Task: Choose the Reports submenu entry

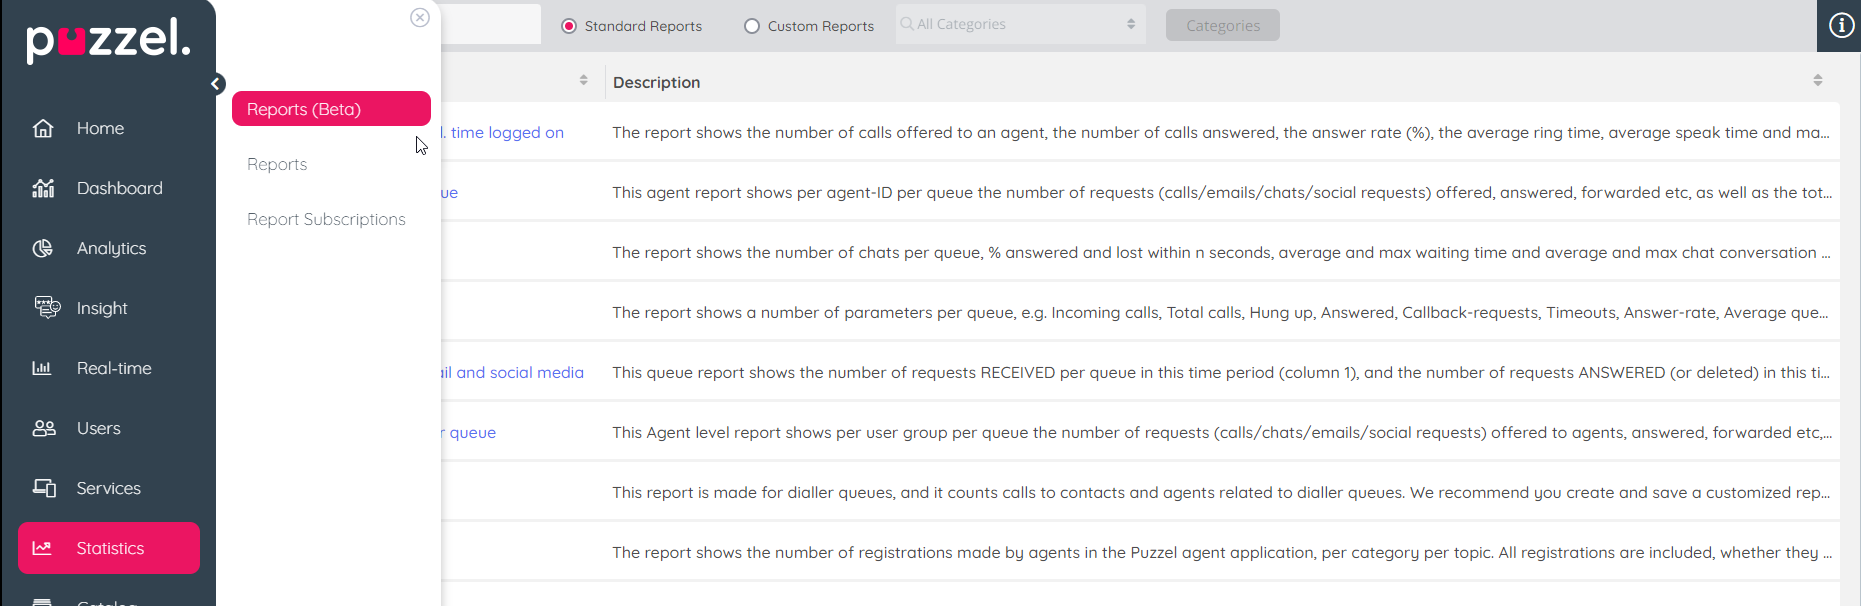Action: click(277, 164)
